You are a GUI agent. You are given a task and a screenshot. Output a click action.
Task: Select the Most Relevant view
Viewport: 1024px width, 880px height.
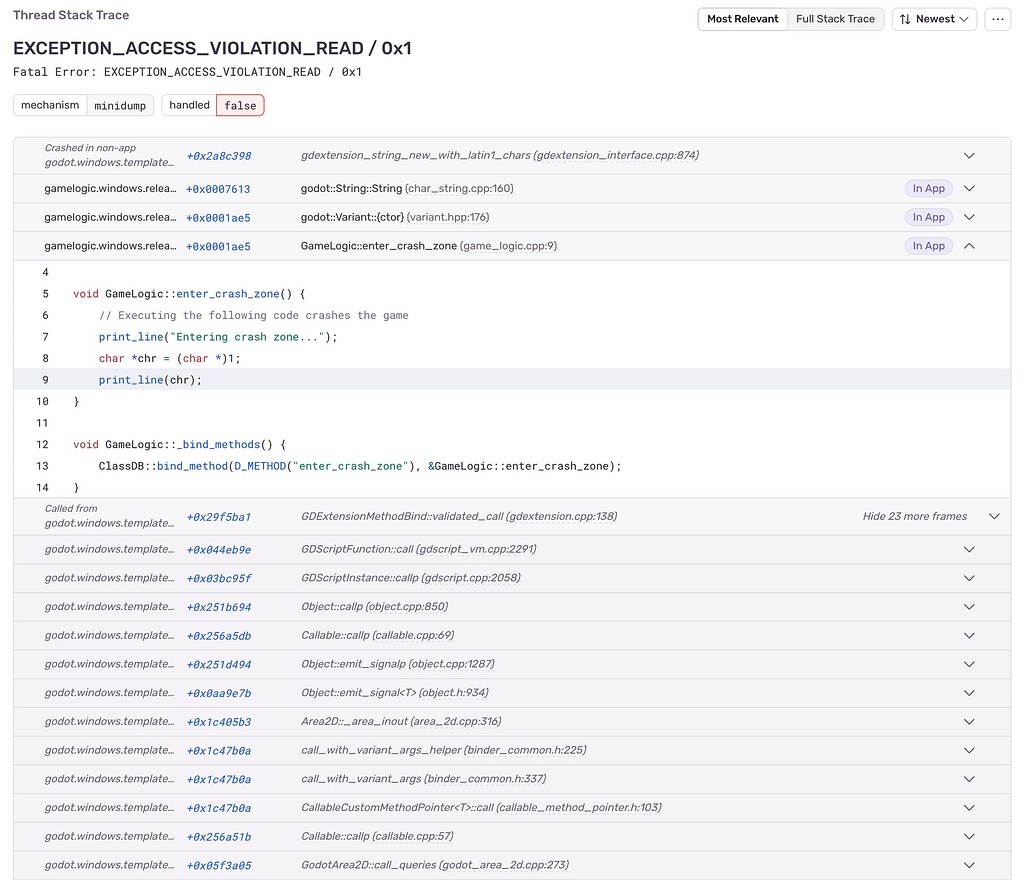point(742,18)
